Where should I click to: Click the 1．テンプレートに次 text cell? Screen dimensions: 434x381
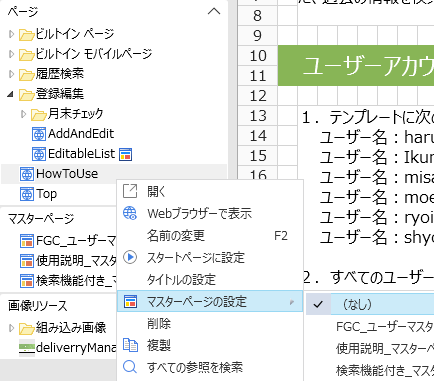click(368, 117)
